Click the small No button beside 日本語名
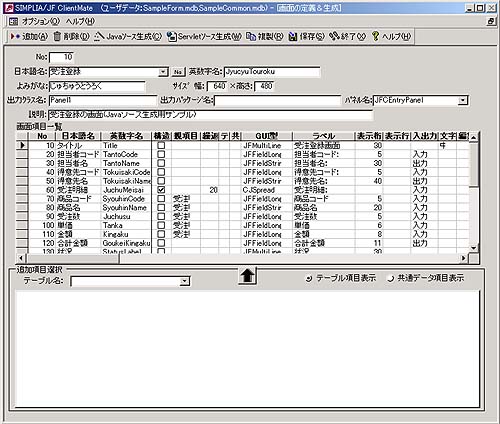This screenshot has width=500, height=424. point(178,72)
